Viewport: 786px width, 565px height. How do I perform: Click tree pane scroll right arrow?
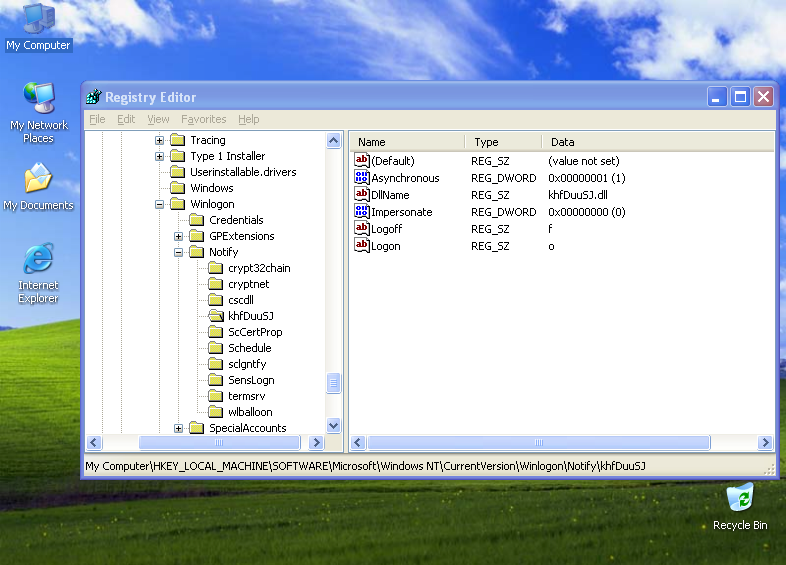click(x=316, y=443)
